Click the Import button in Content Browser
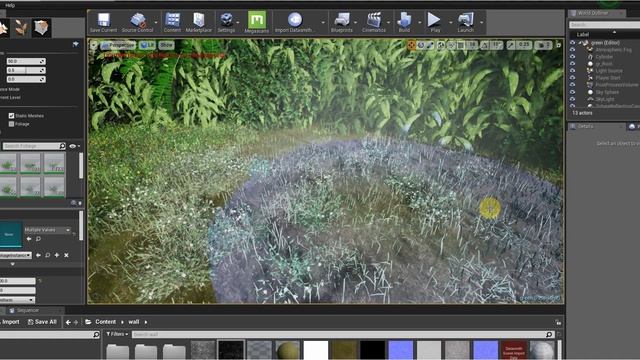 click(10, 322)
